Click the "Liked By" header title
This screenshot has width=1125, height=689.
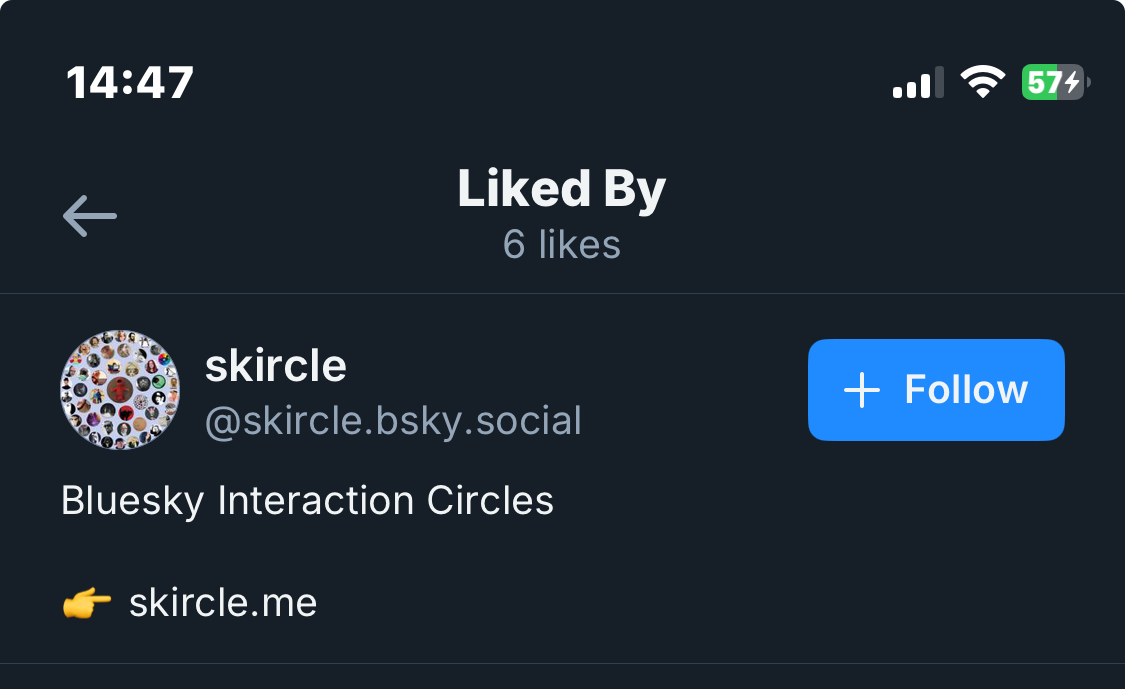(x=562, y=189)
